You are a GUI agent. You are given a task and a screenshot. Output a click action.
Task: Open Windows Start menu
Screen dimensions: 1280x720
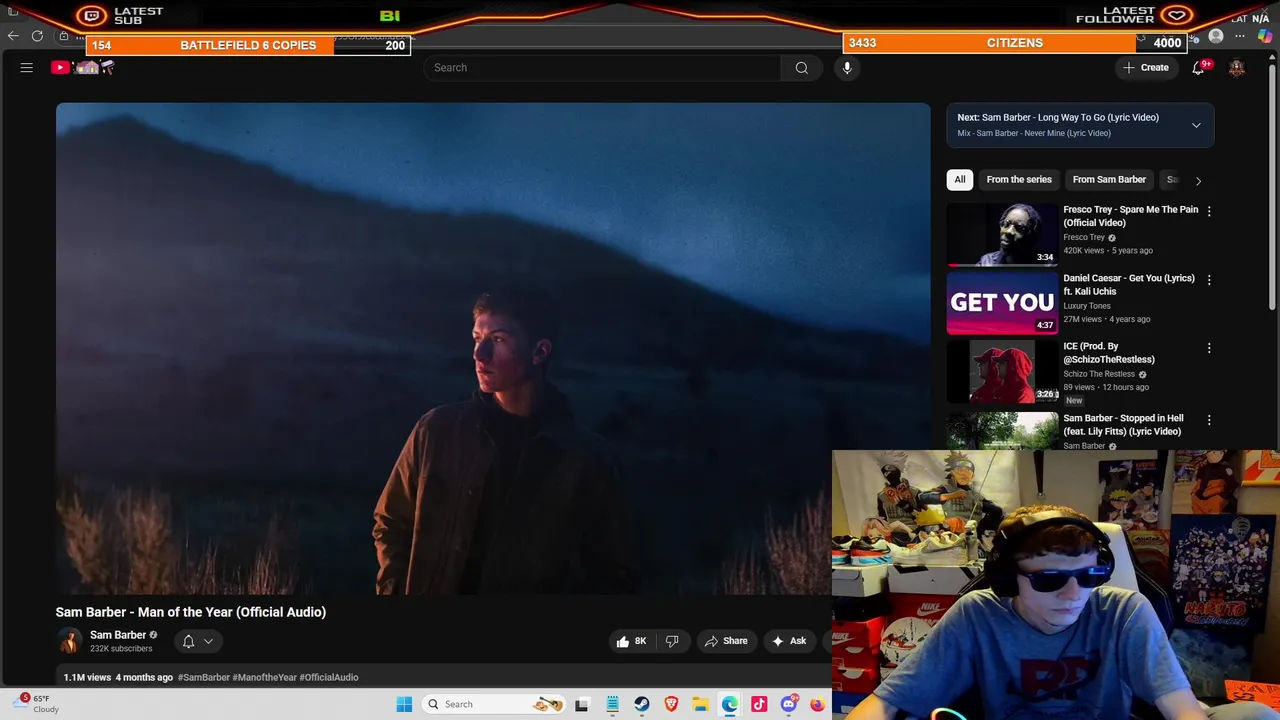tap(404, 704)
